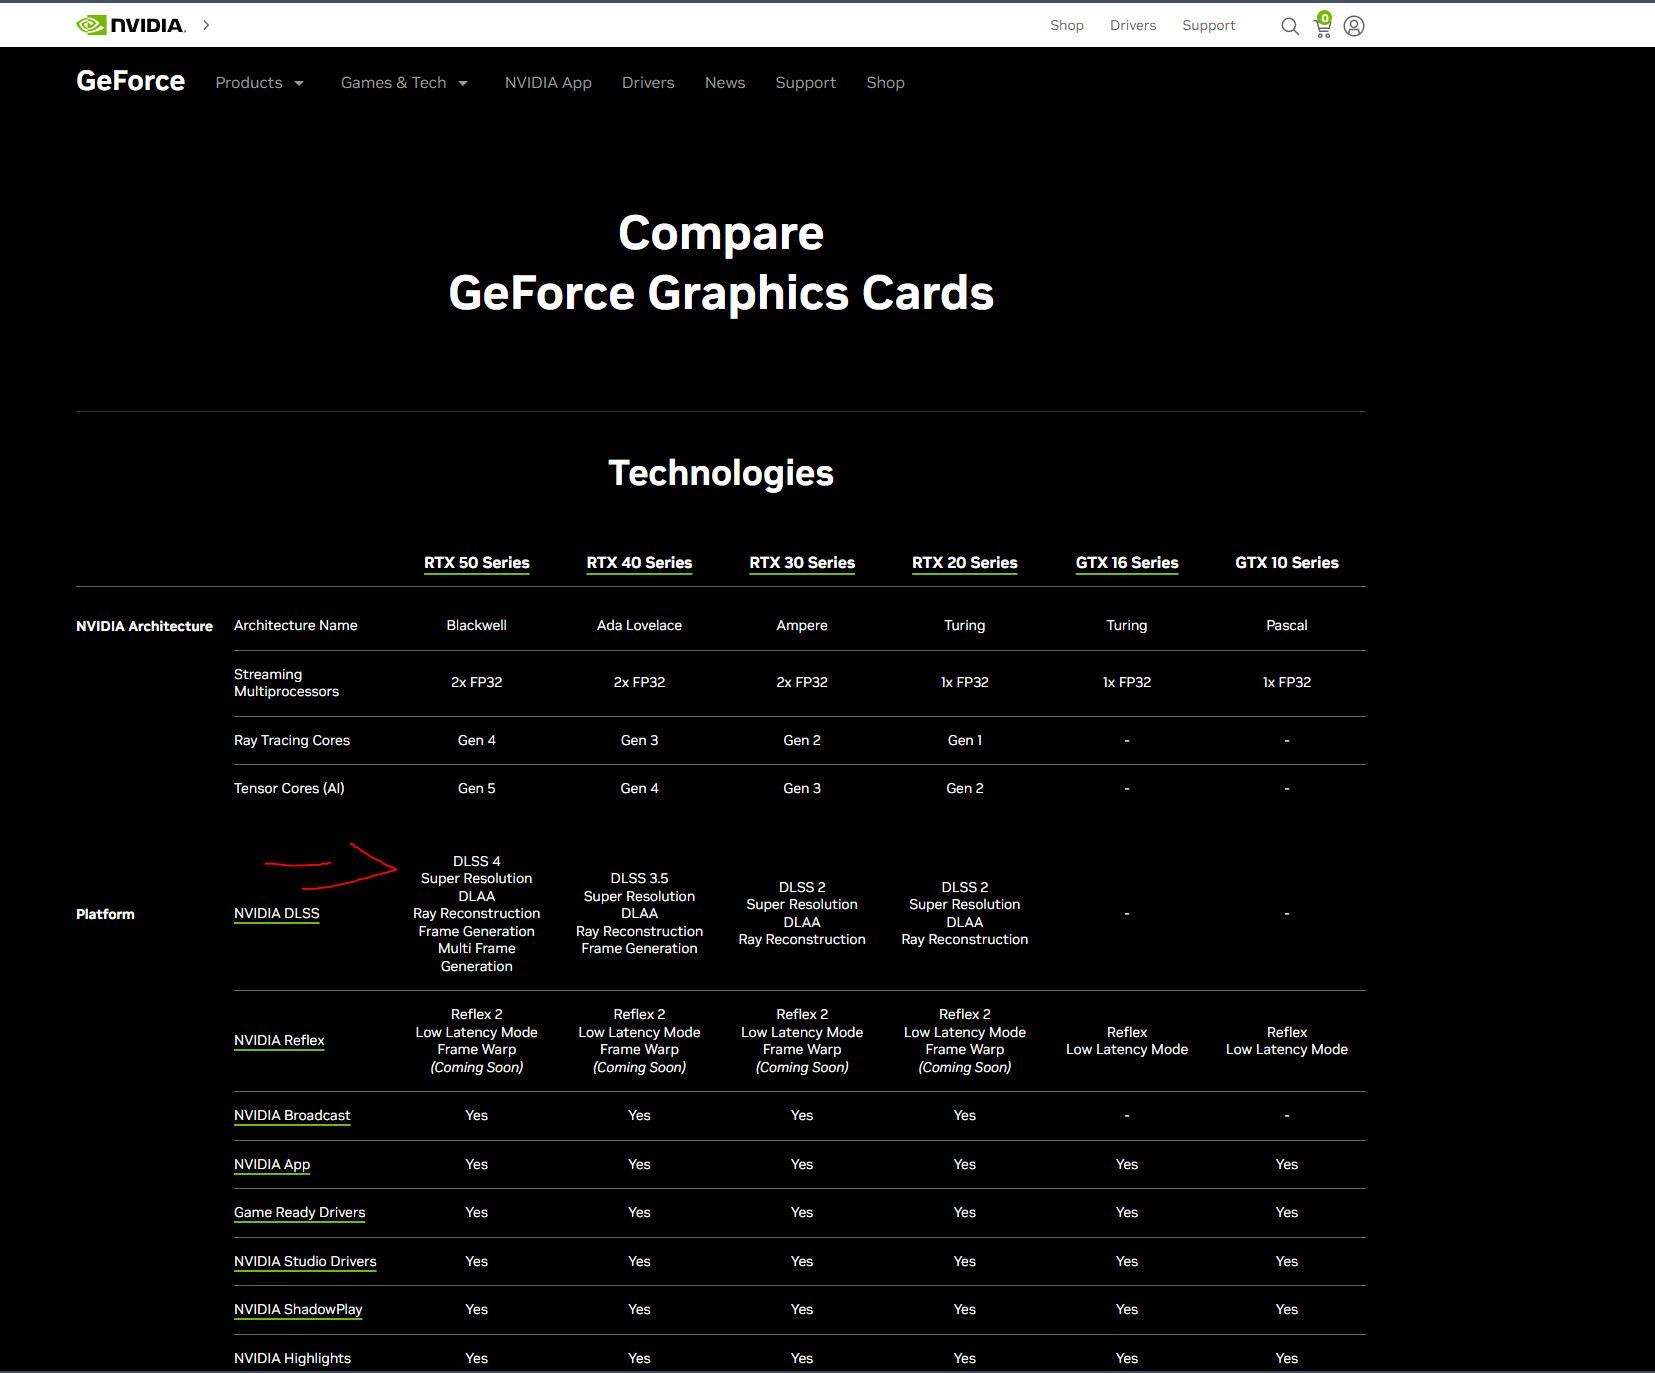Viewport: 1655px width, 1373px height.
Task: Open the shopping cart icon
Action: coord(1323,26)
